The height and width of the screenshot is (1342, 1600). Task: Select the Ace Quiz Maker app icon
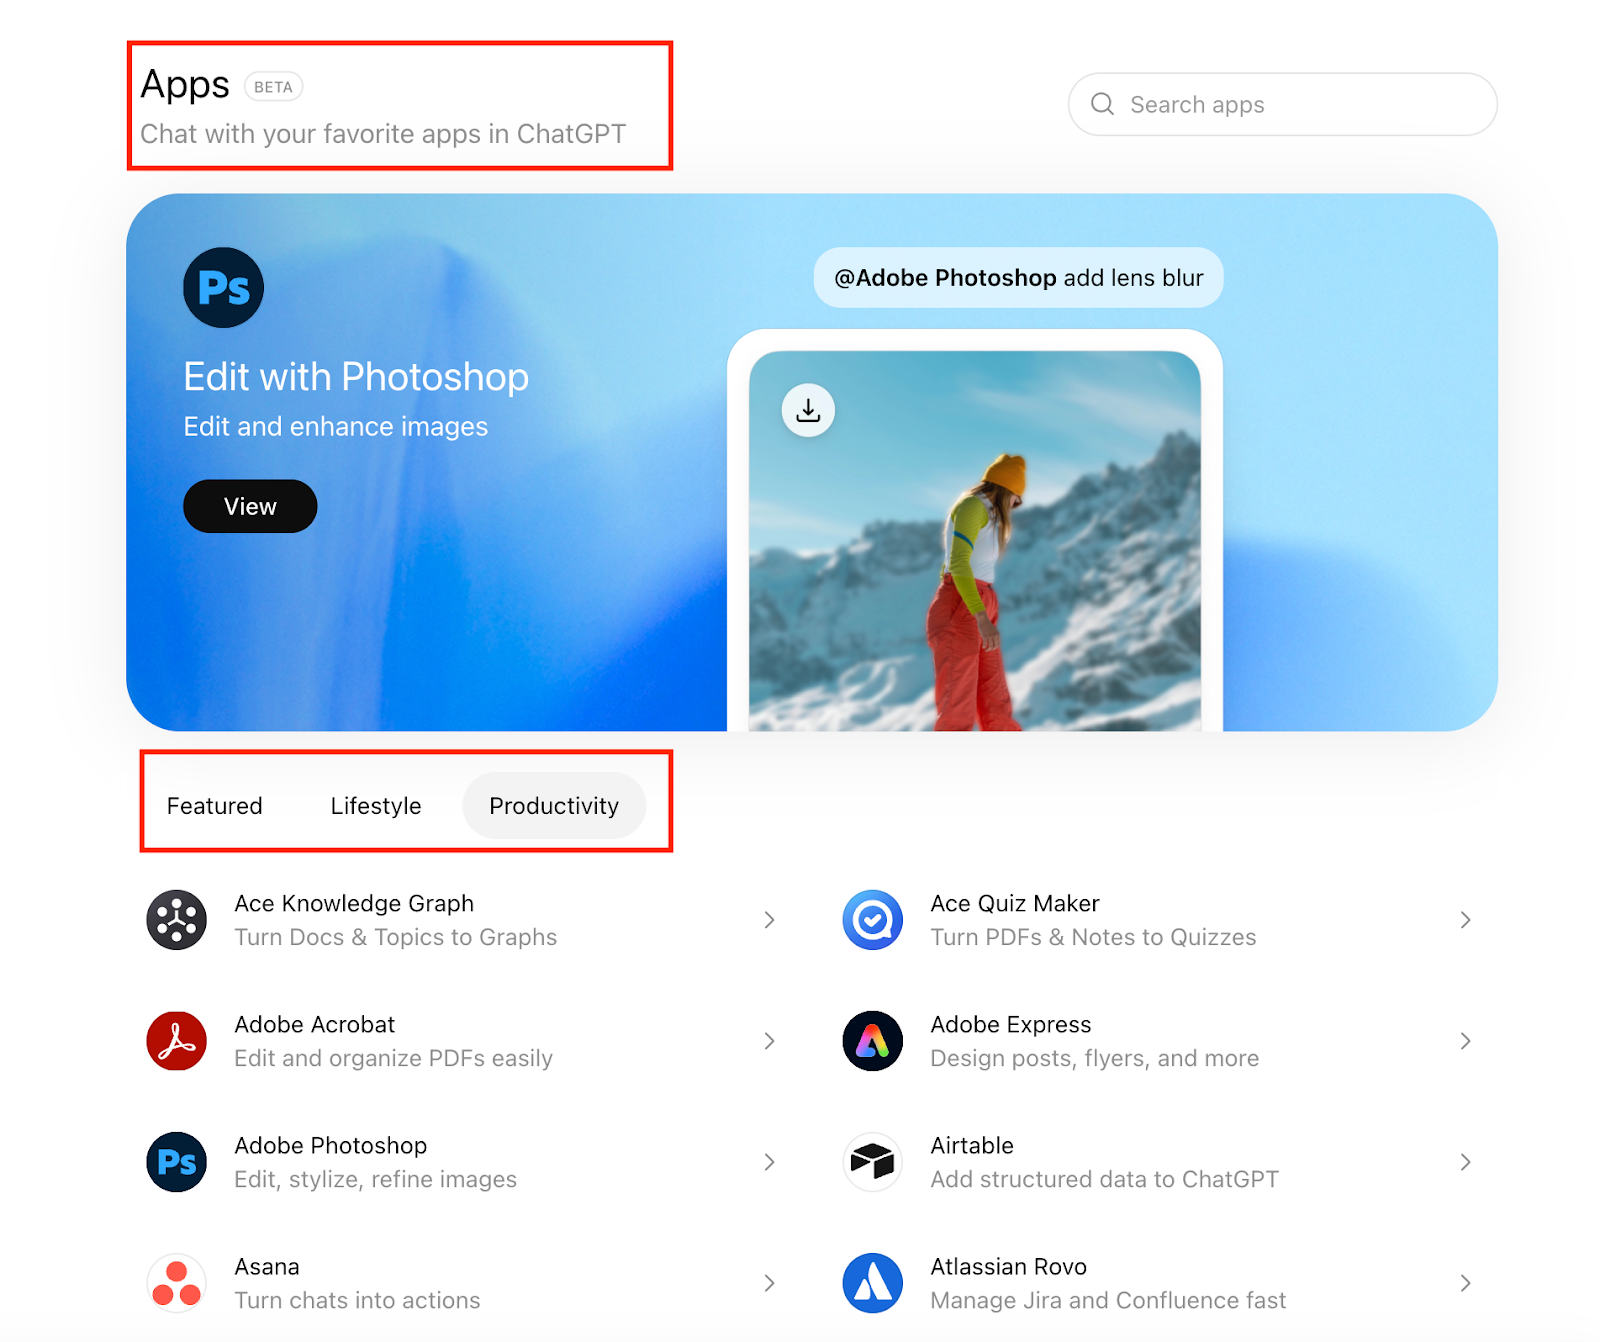872,919
